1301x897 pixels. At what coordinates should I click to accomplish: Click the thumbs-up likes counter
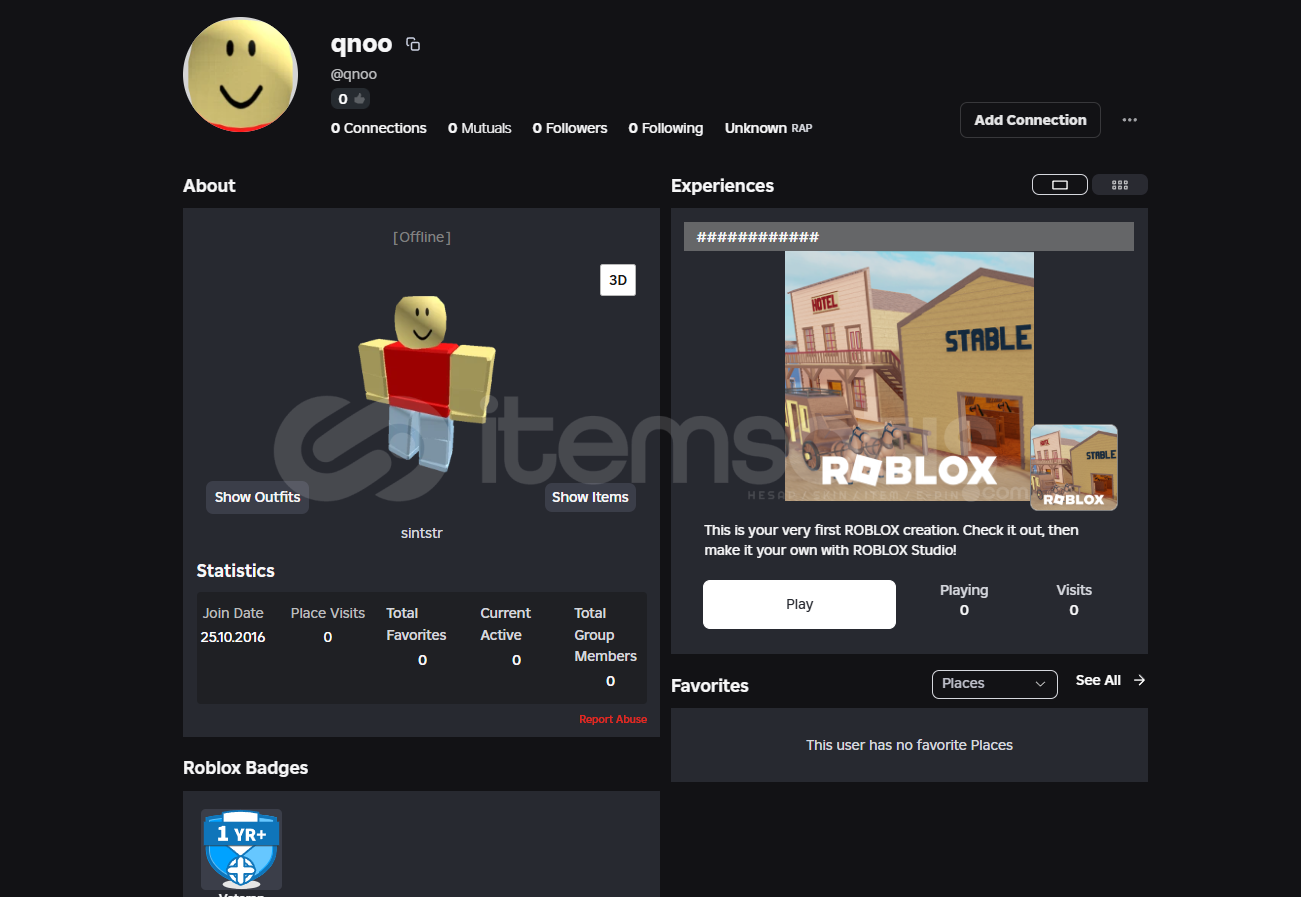[350, 99]
